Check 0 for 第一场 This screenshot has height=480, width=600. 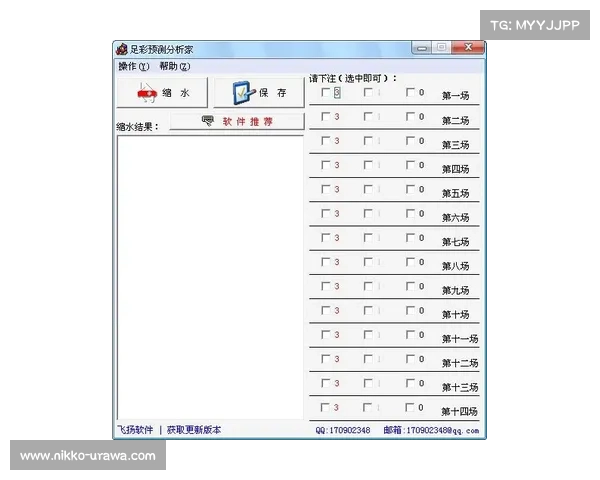pyautogui.click(x=410, y=92)
